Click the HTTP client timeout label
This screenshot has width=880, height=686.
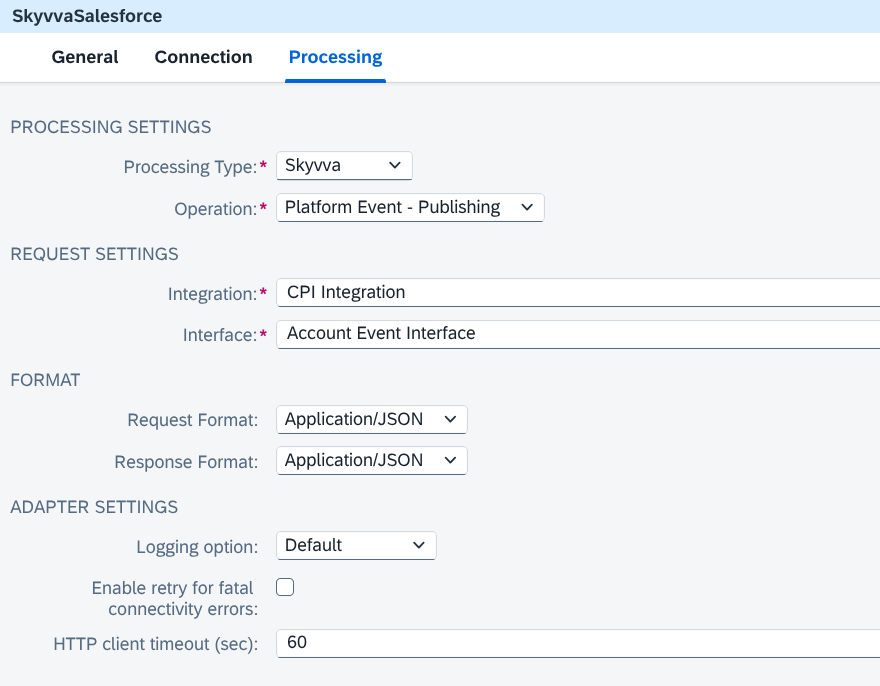[156, 644]
